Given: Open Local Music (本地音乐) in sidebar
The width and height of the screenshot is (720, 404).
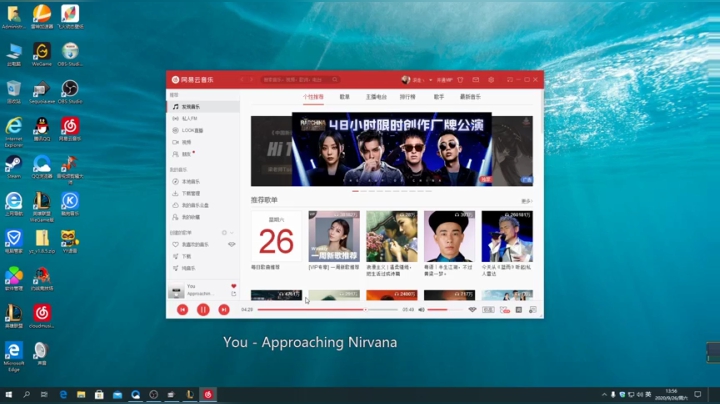Looking at the screenshot, I should point(203,181).
